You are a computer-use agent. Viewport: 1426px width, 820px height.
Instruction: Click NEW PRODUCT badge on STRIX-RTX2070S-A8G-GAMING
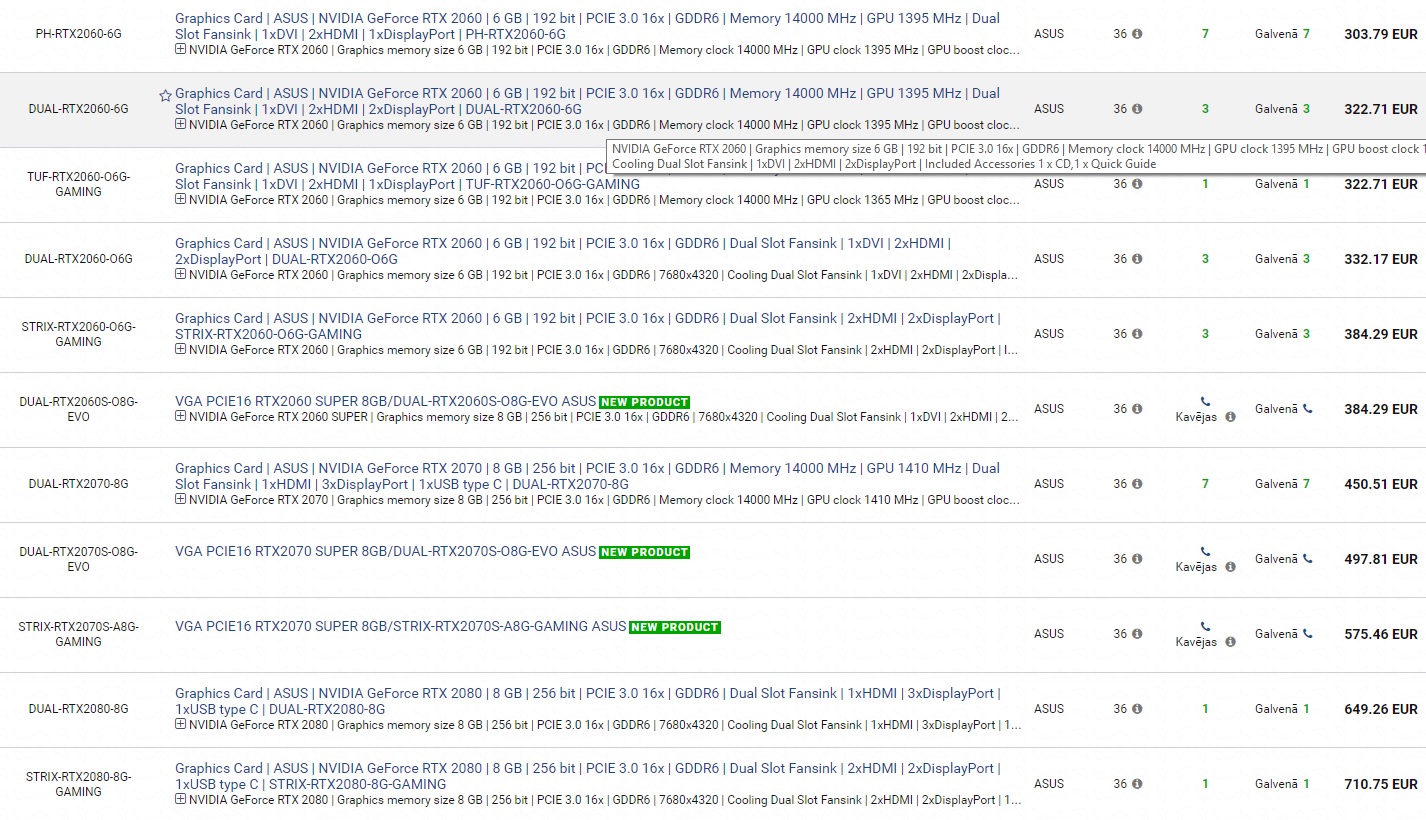(675, 627)
